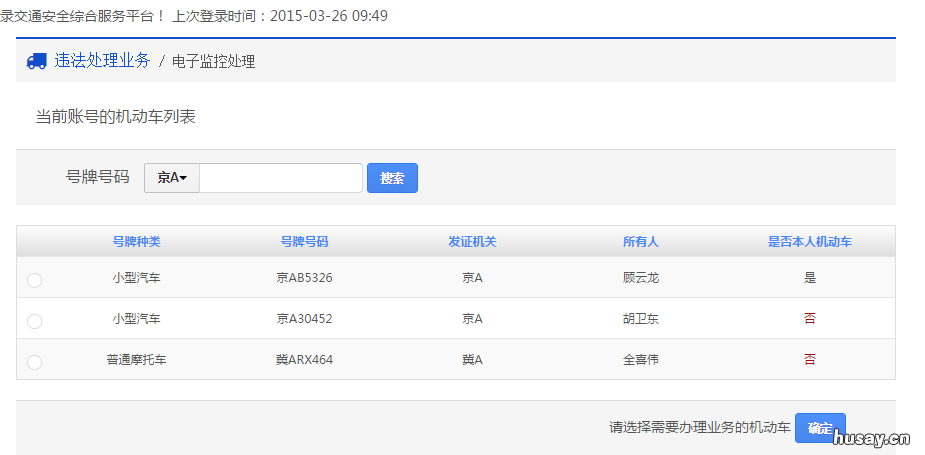Viewport: 925px width, 455px height.
Task: Focus the 号牌号码 text input field
Action: [281, 178]
